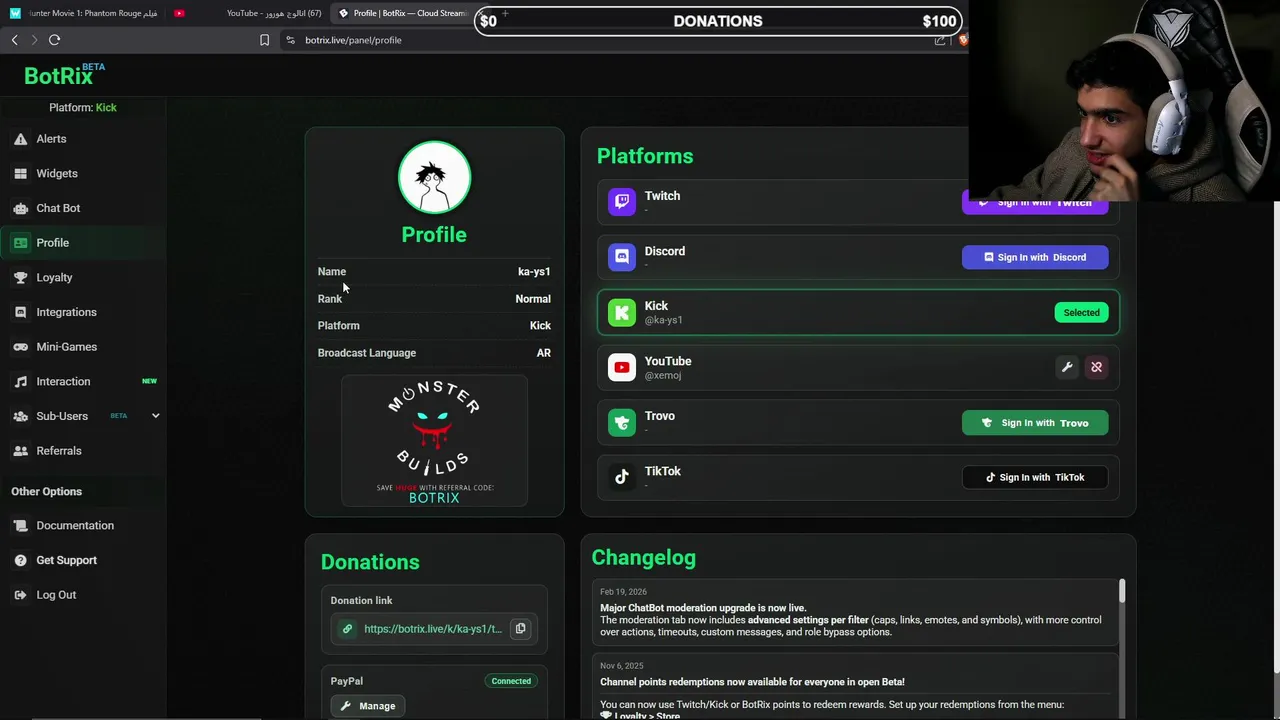The image size is (1280, 720).
Task: Click the chain link icon beside donation URL
Action: tap(347, 629)
